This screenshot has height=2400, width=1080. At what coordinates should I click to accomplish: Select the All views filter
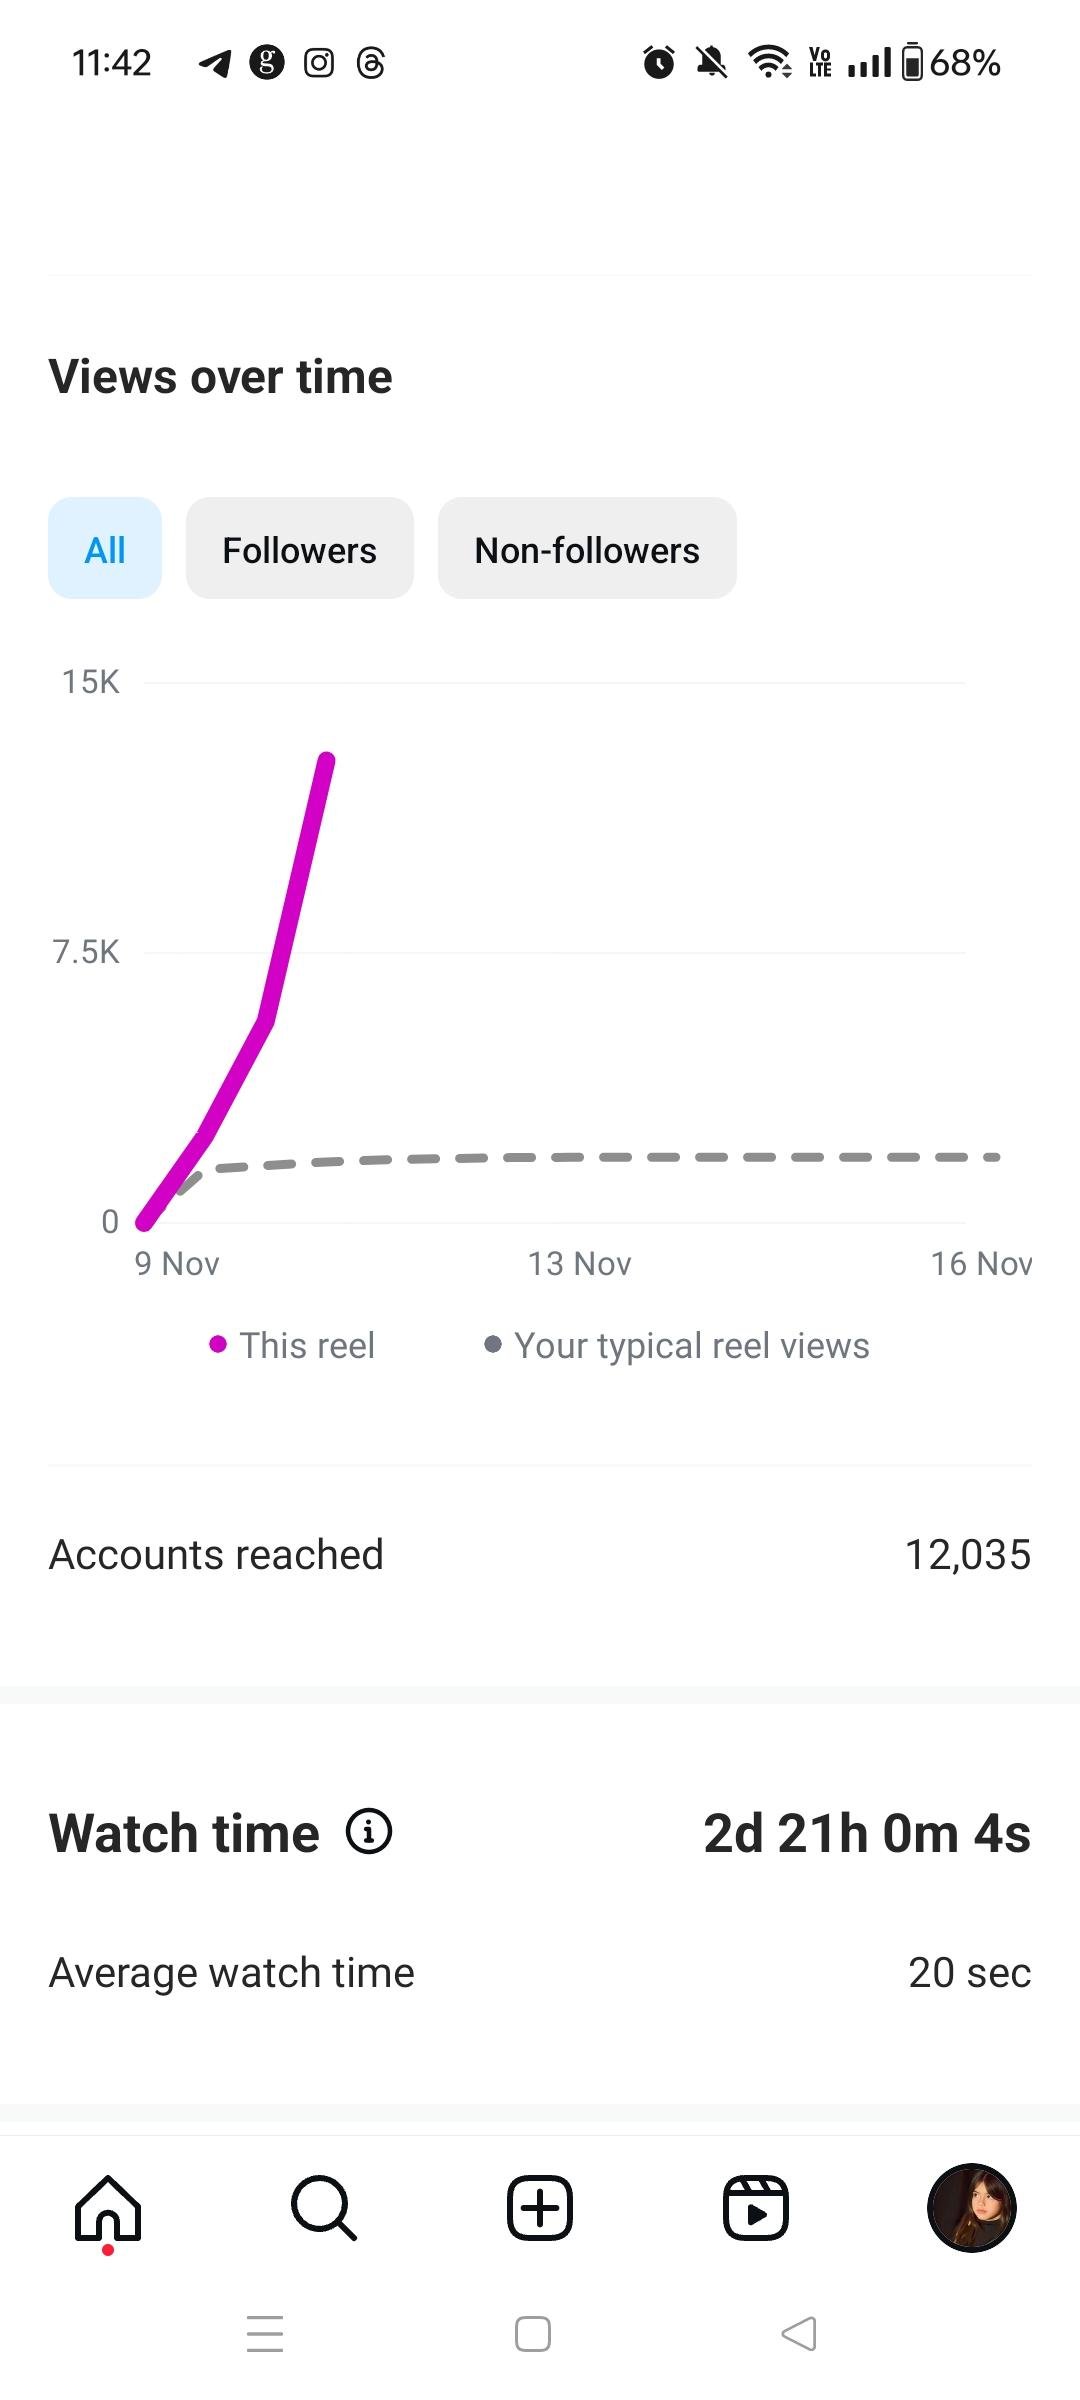pyautogui.click(x=105, y=549)
